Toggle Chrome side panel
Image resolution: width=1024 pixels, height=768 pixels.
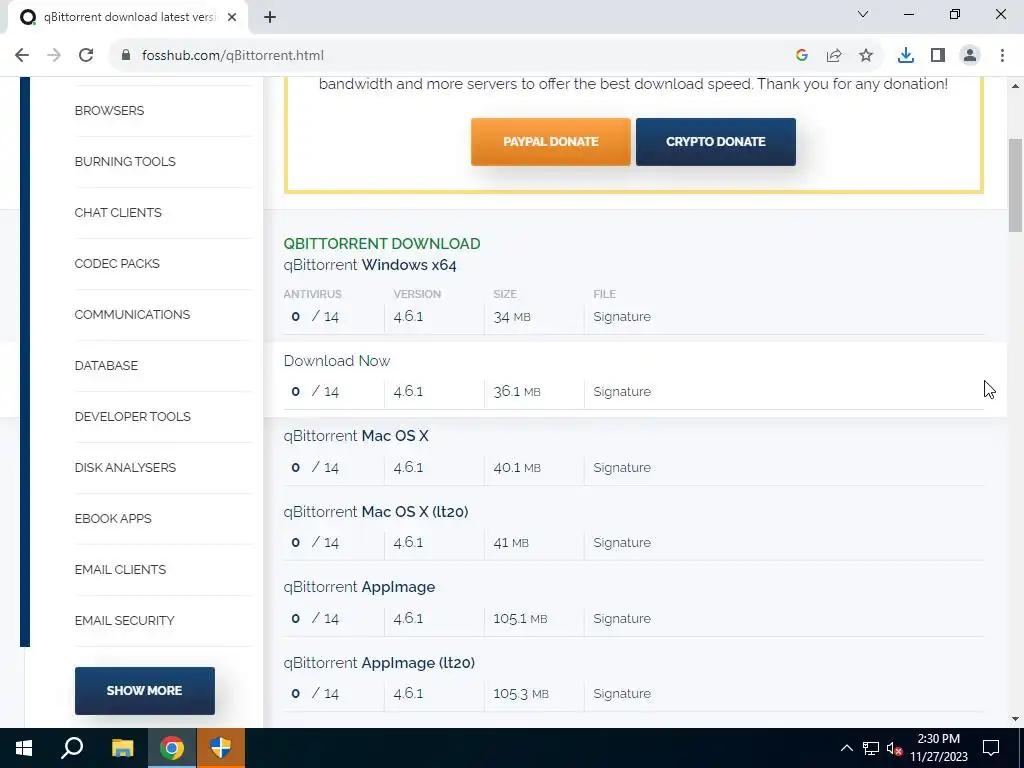[x=938, y=56]
